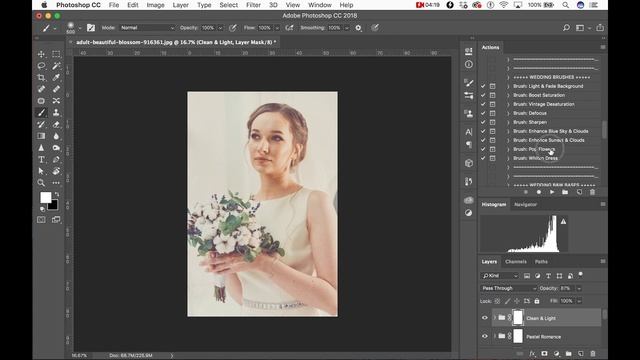Open the brush settings panel in options bar
This screenshot has width=640, height=360.
tap(91, 28)
